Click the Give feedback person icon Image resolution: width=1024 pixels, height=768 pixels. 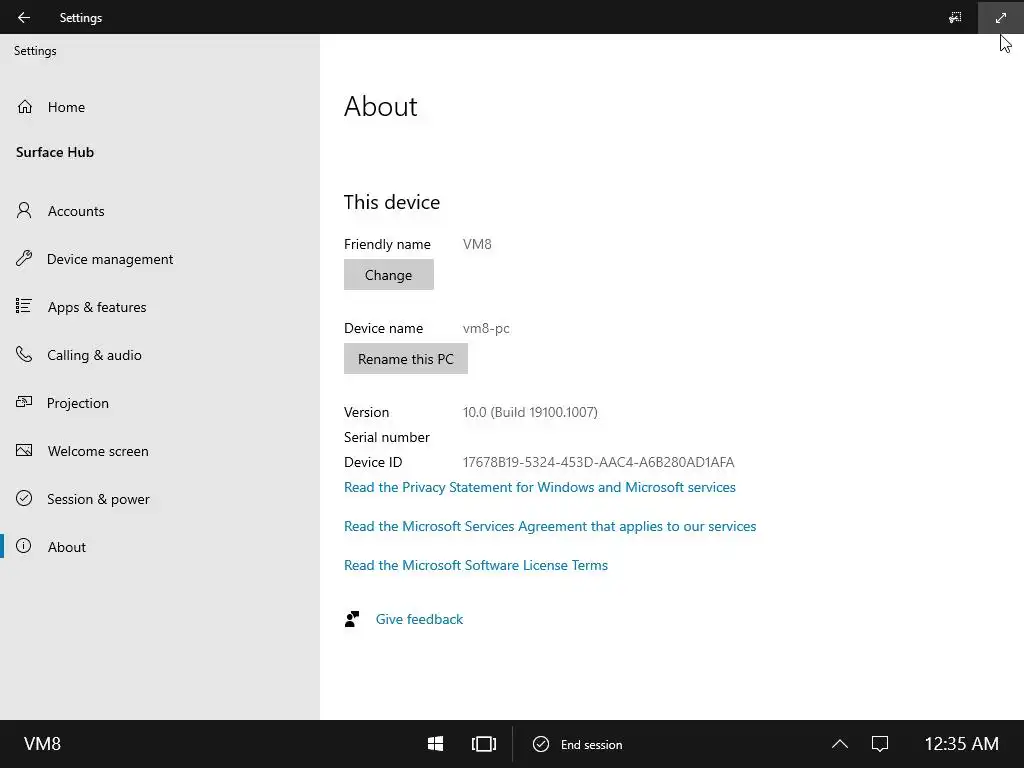[x=352, y=619]
